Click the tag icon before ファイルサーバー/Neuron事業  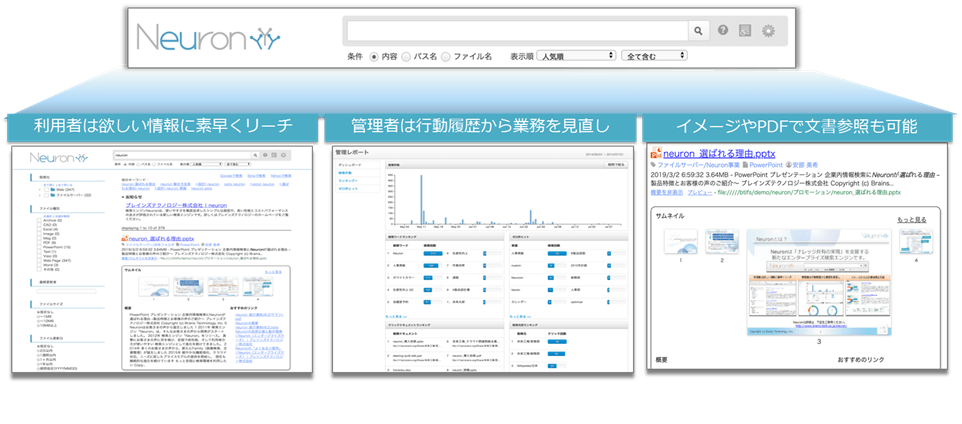point(653,164)
